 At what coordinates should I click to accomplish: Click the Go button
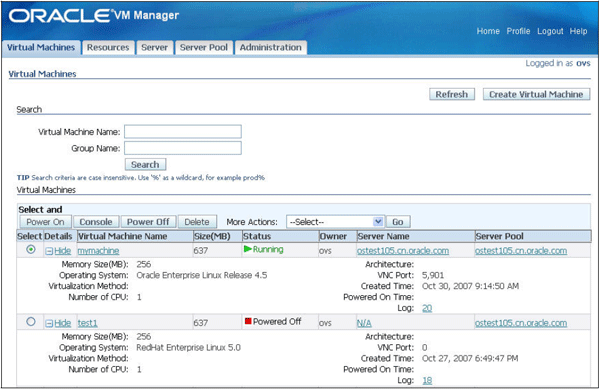click(x=398, y=222)
